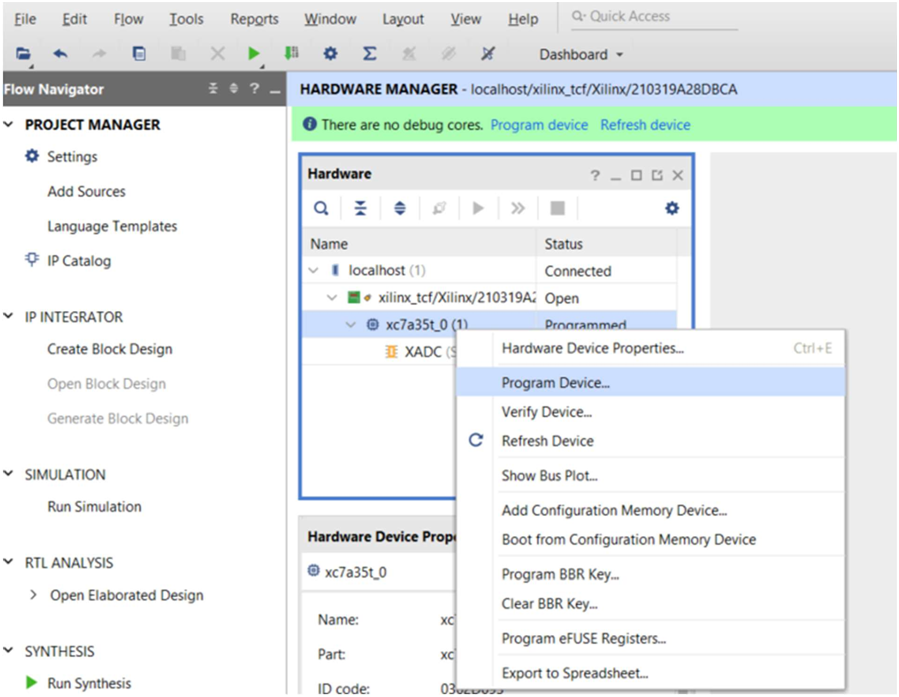Open the Settings gear in main toolbar

coord(330,54)
